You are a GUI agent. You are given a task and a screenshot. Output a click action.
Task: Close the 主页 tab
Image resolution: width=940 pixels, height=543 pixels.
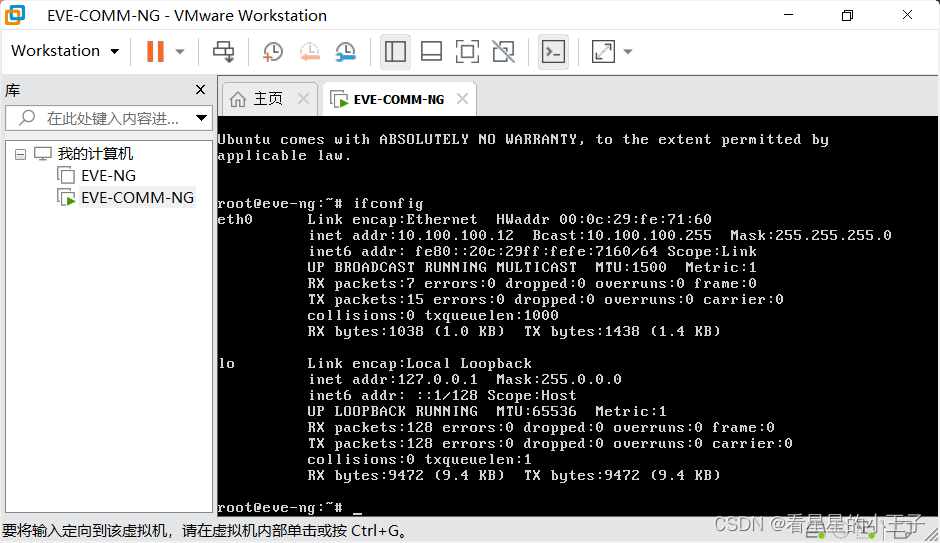(x=303, y=99)
